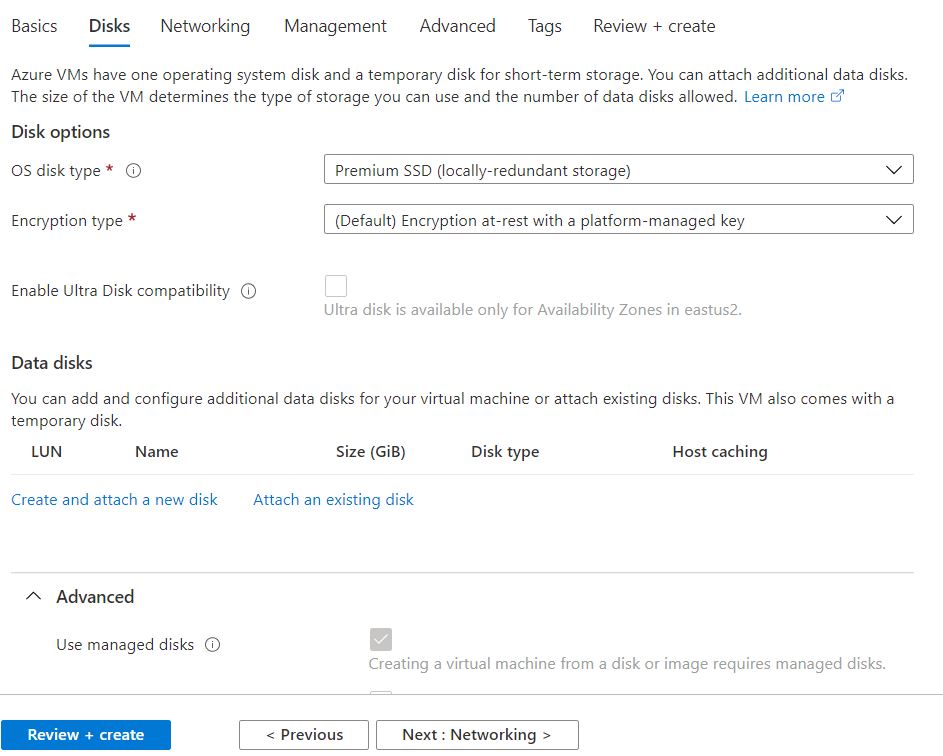This screenshot has width=943, height=756.
Task: Click external link icon after Learn more
Action: [838, 97]
